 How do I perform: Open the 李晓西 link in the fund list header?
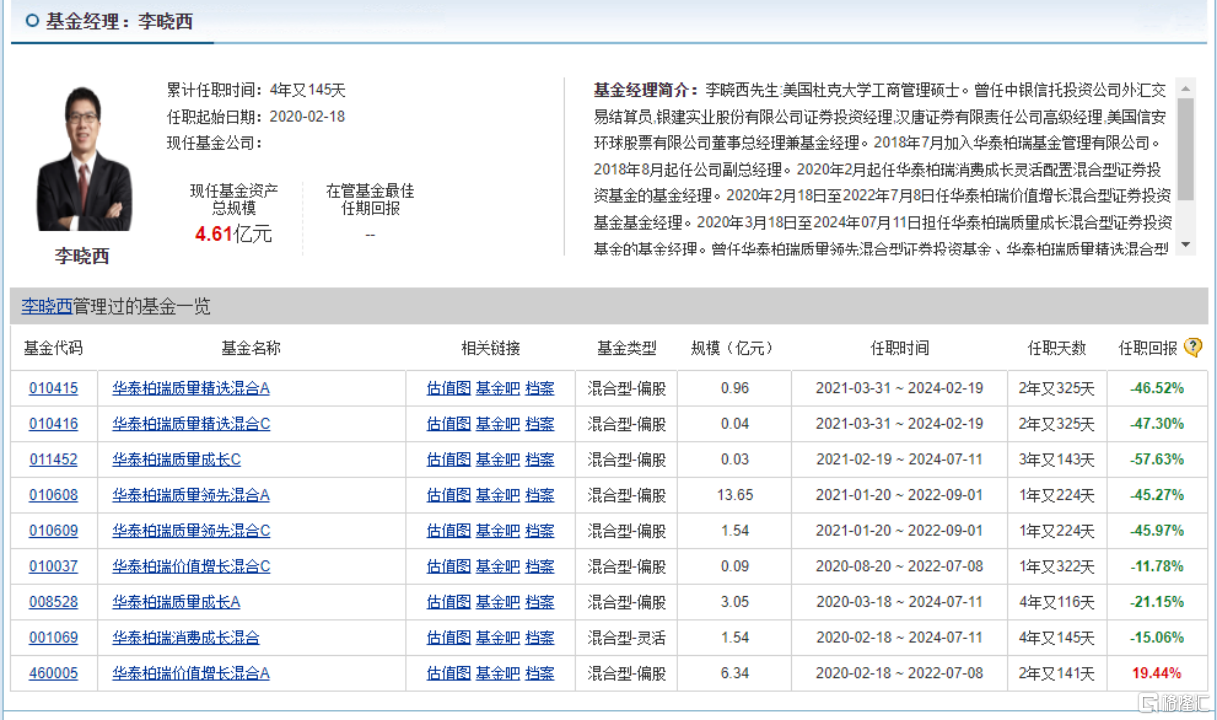(47, 306)
